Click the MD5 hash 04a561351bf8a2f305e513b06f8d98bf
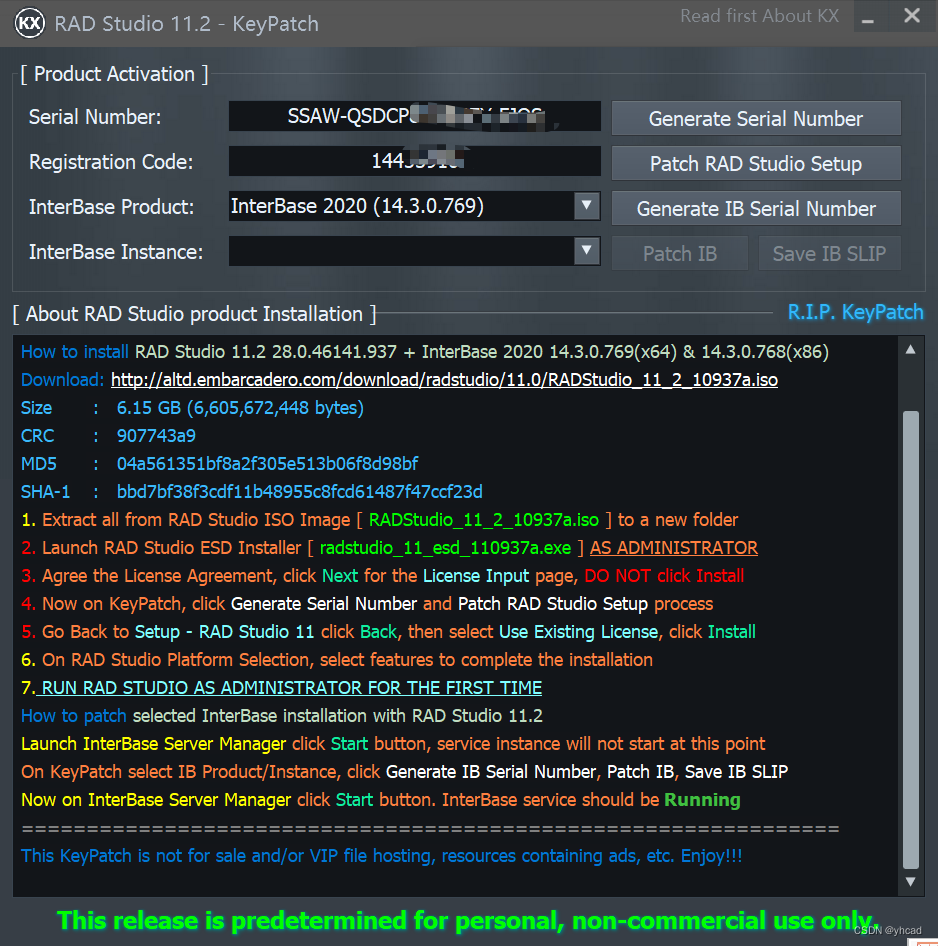 tap(267, 464)
